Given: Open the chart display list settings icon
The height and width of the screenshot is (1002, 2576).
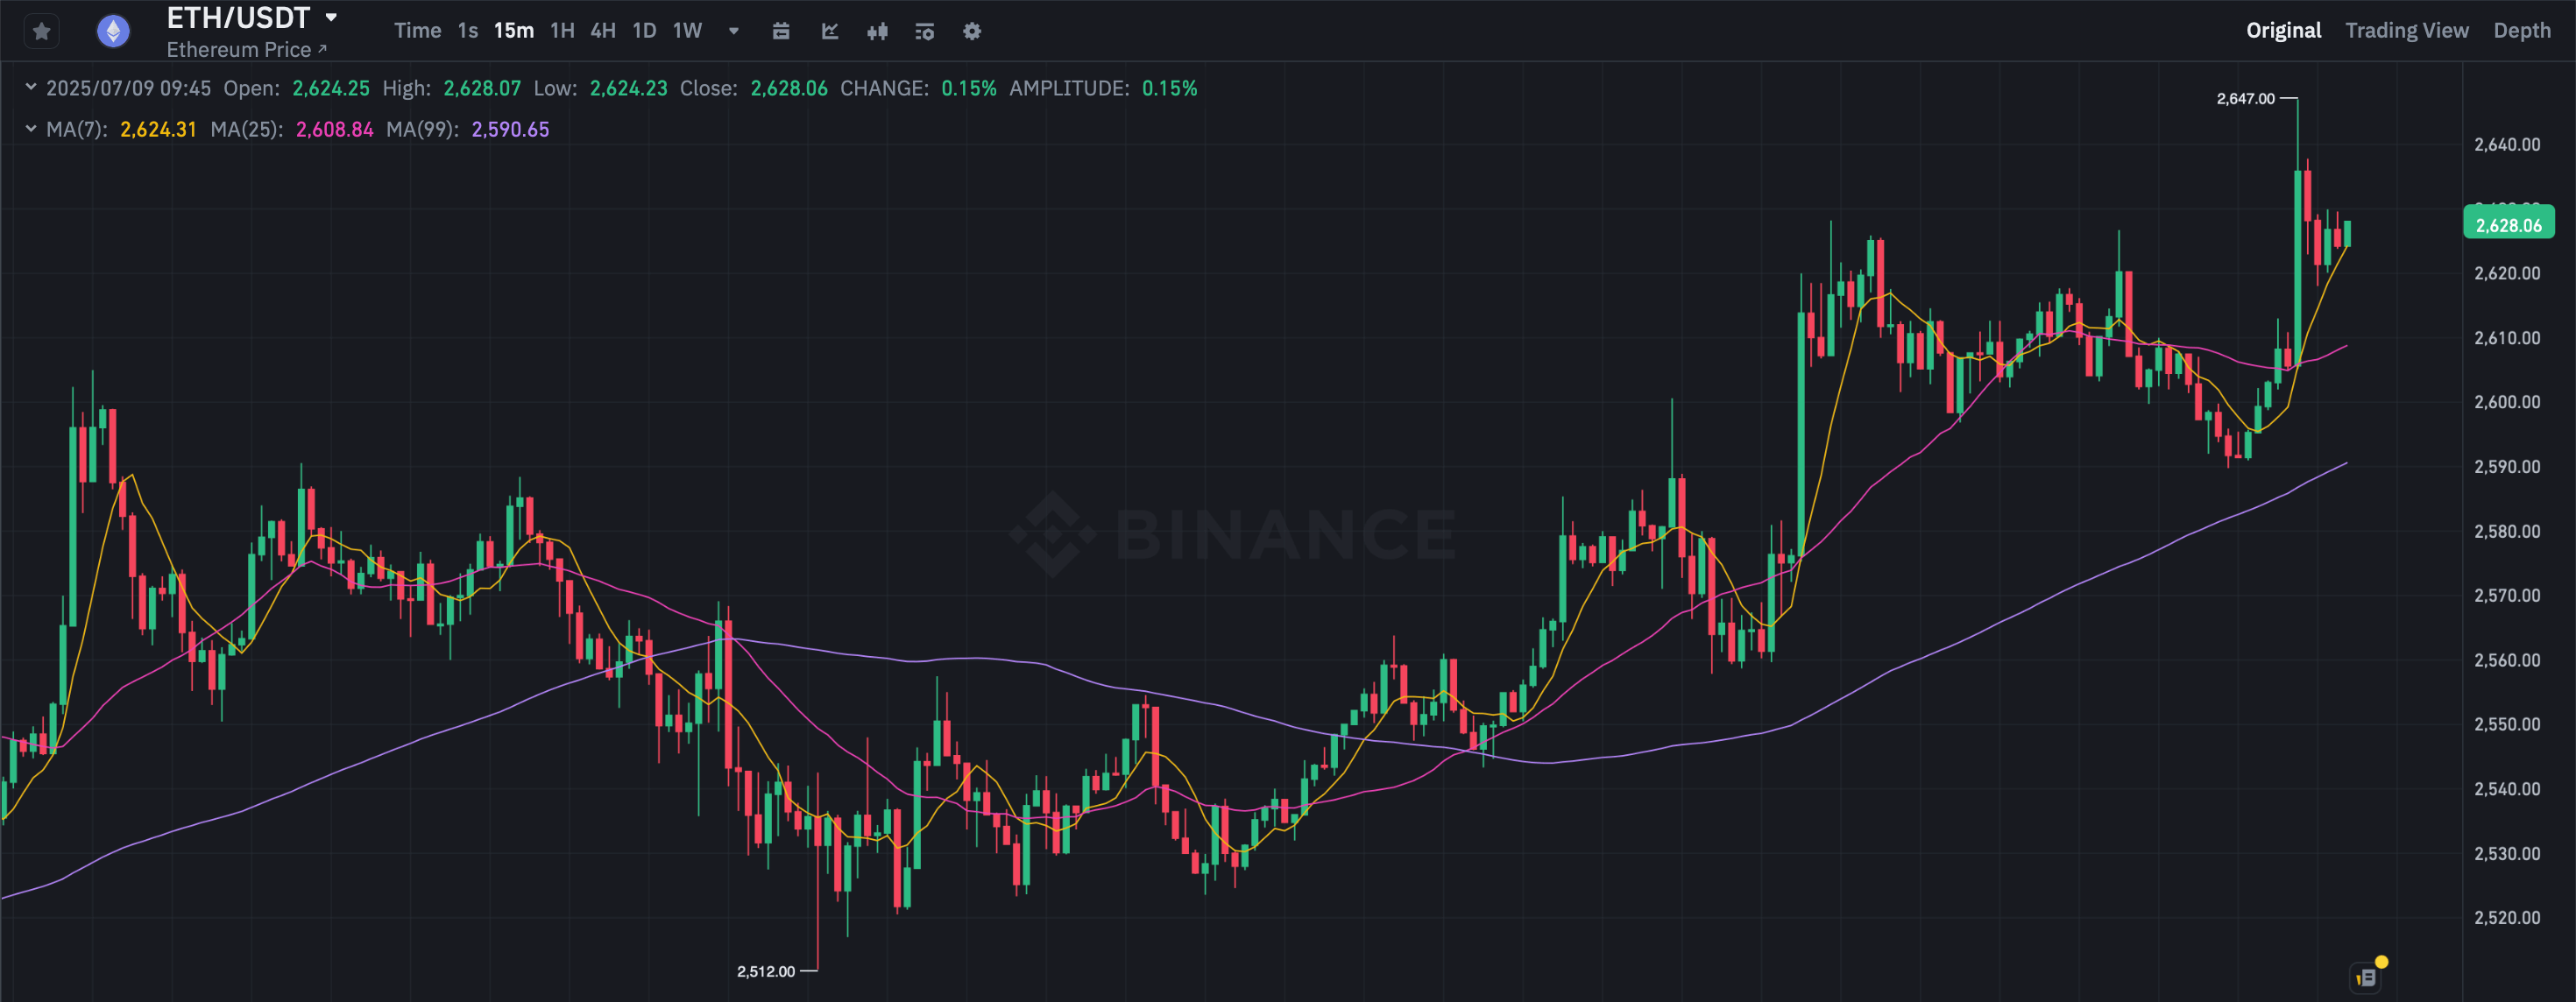Looking at the screenshot, I should pyautogui.click(x=925, y=31).
